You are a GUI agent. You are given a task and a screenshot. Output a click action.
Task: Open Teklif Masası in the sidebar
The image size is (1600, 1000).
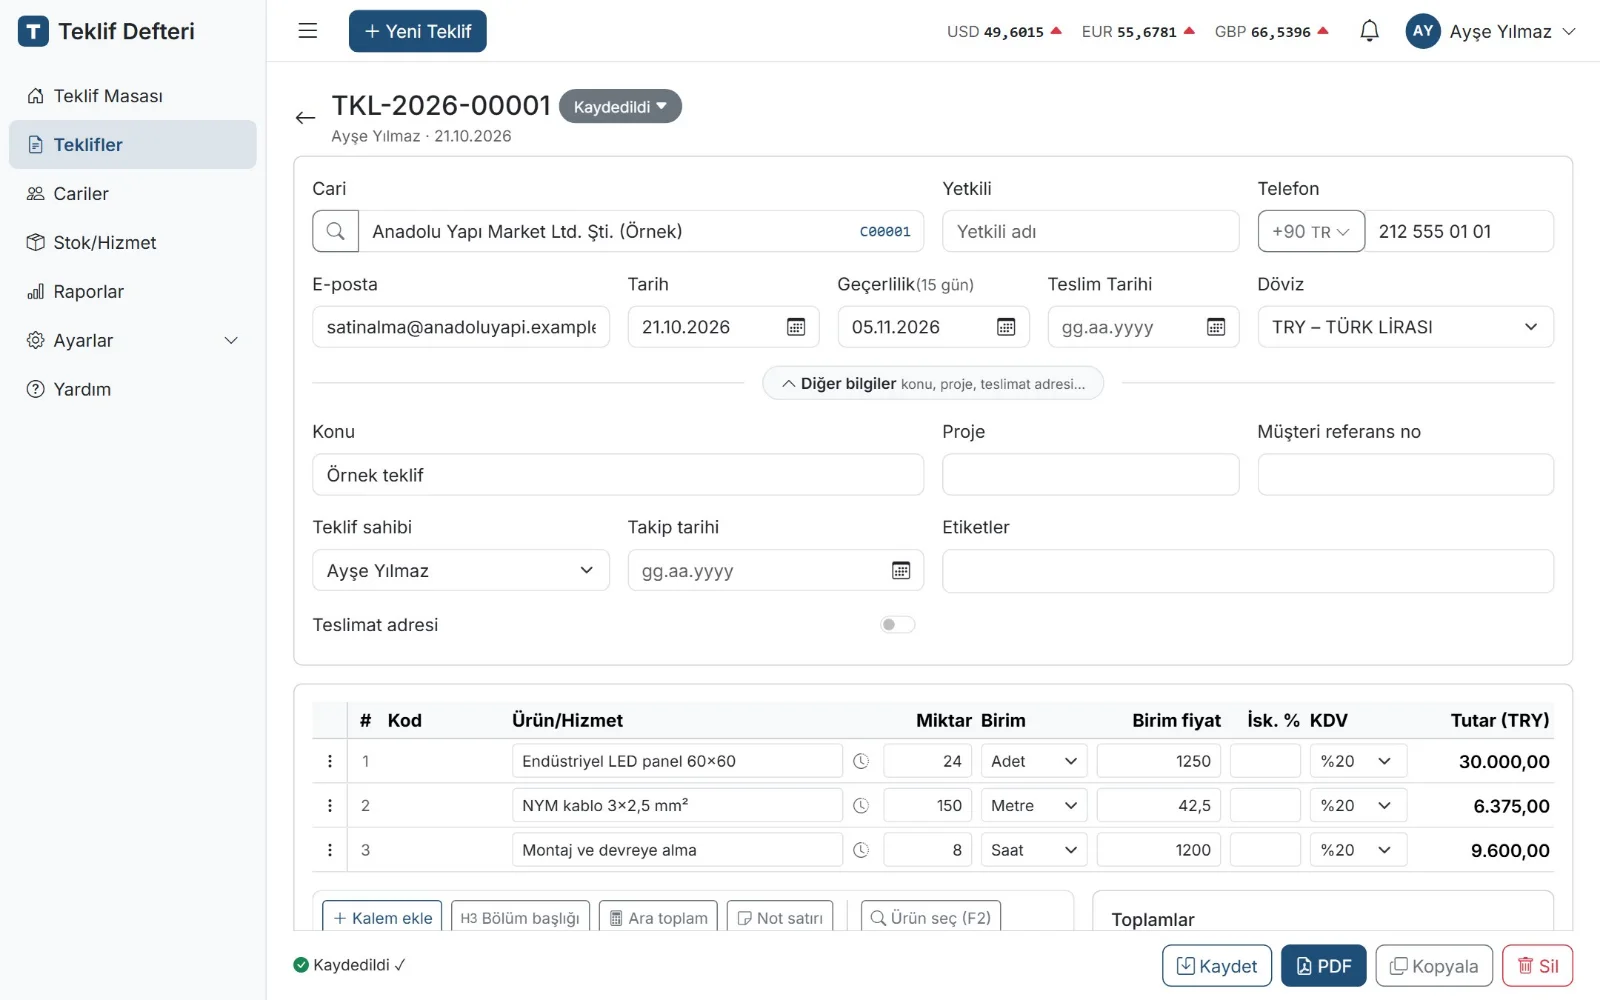click(x=133, y=96)
